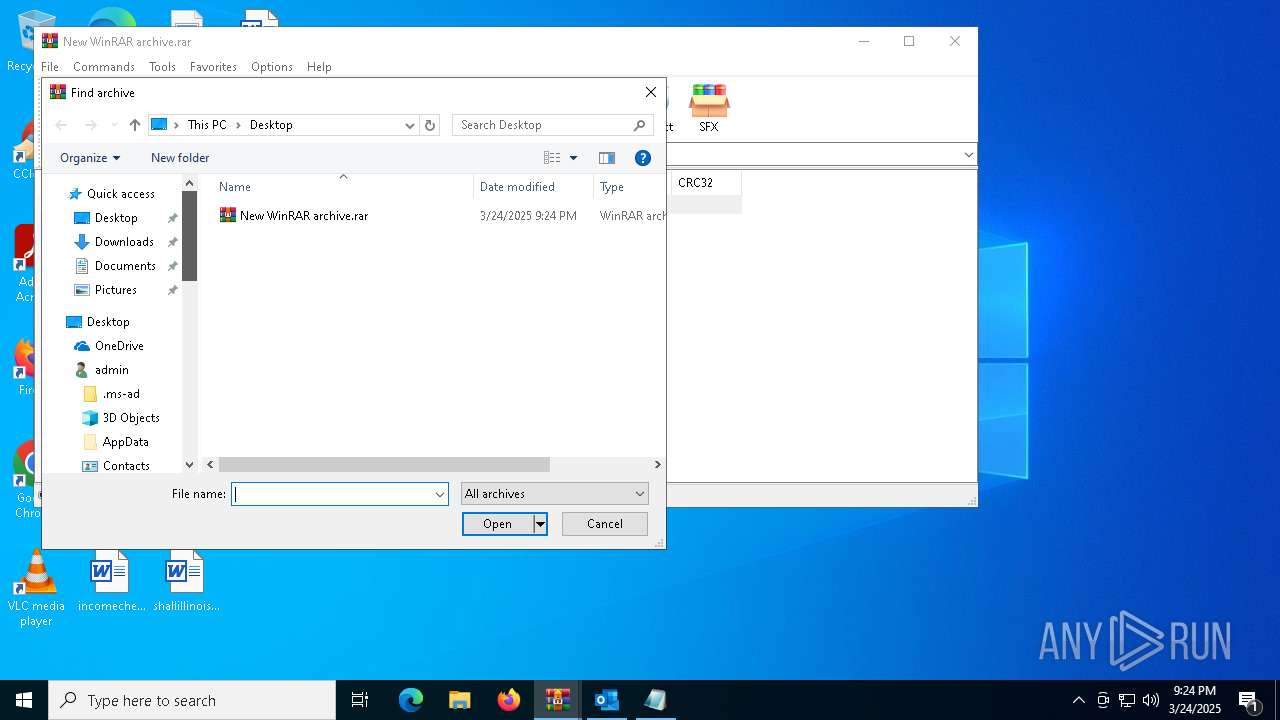This screenshot has height=720, width=1280.
Task: Open the Organize dropdown menu
Action: point(90,158)
